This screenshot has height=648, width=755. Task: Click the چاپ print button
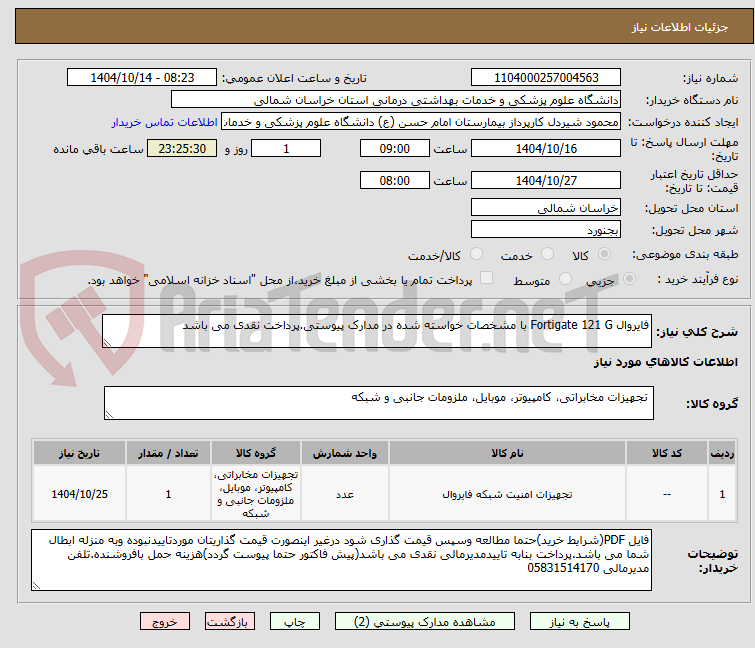tap(295, 622)
